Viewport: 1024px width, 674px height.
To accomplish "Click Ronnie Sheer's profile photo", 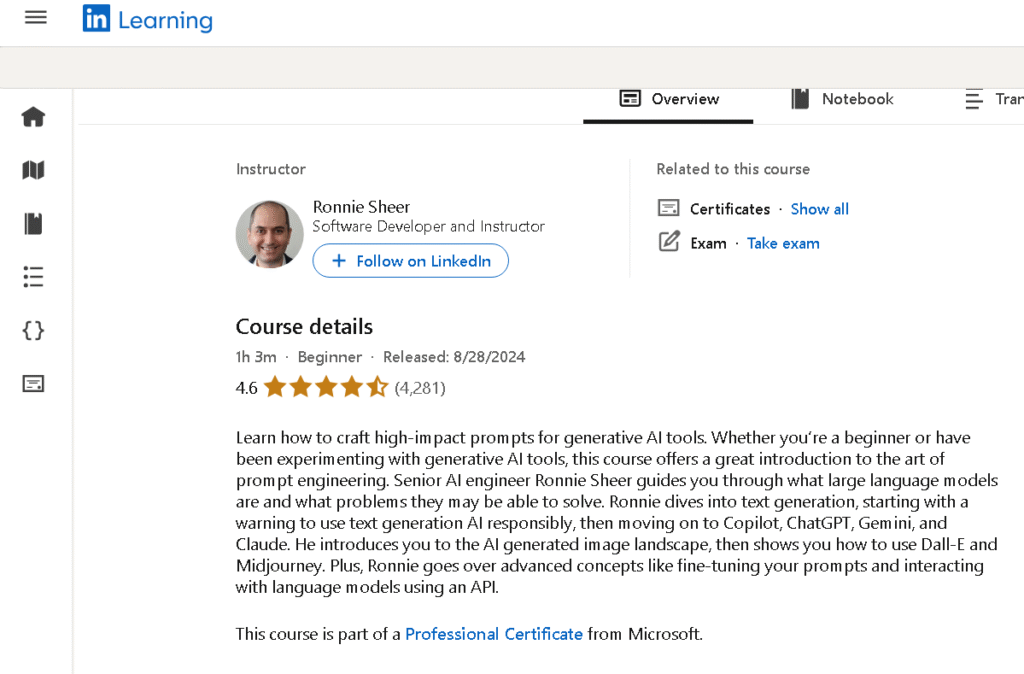I will 269,233.
